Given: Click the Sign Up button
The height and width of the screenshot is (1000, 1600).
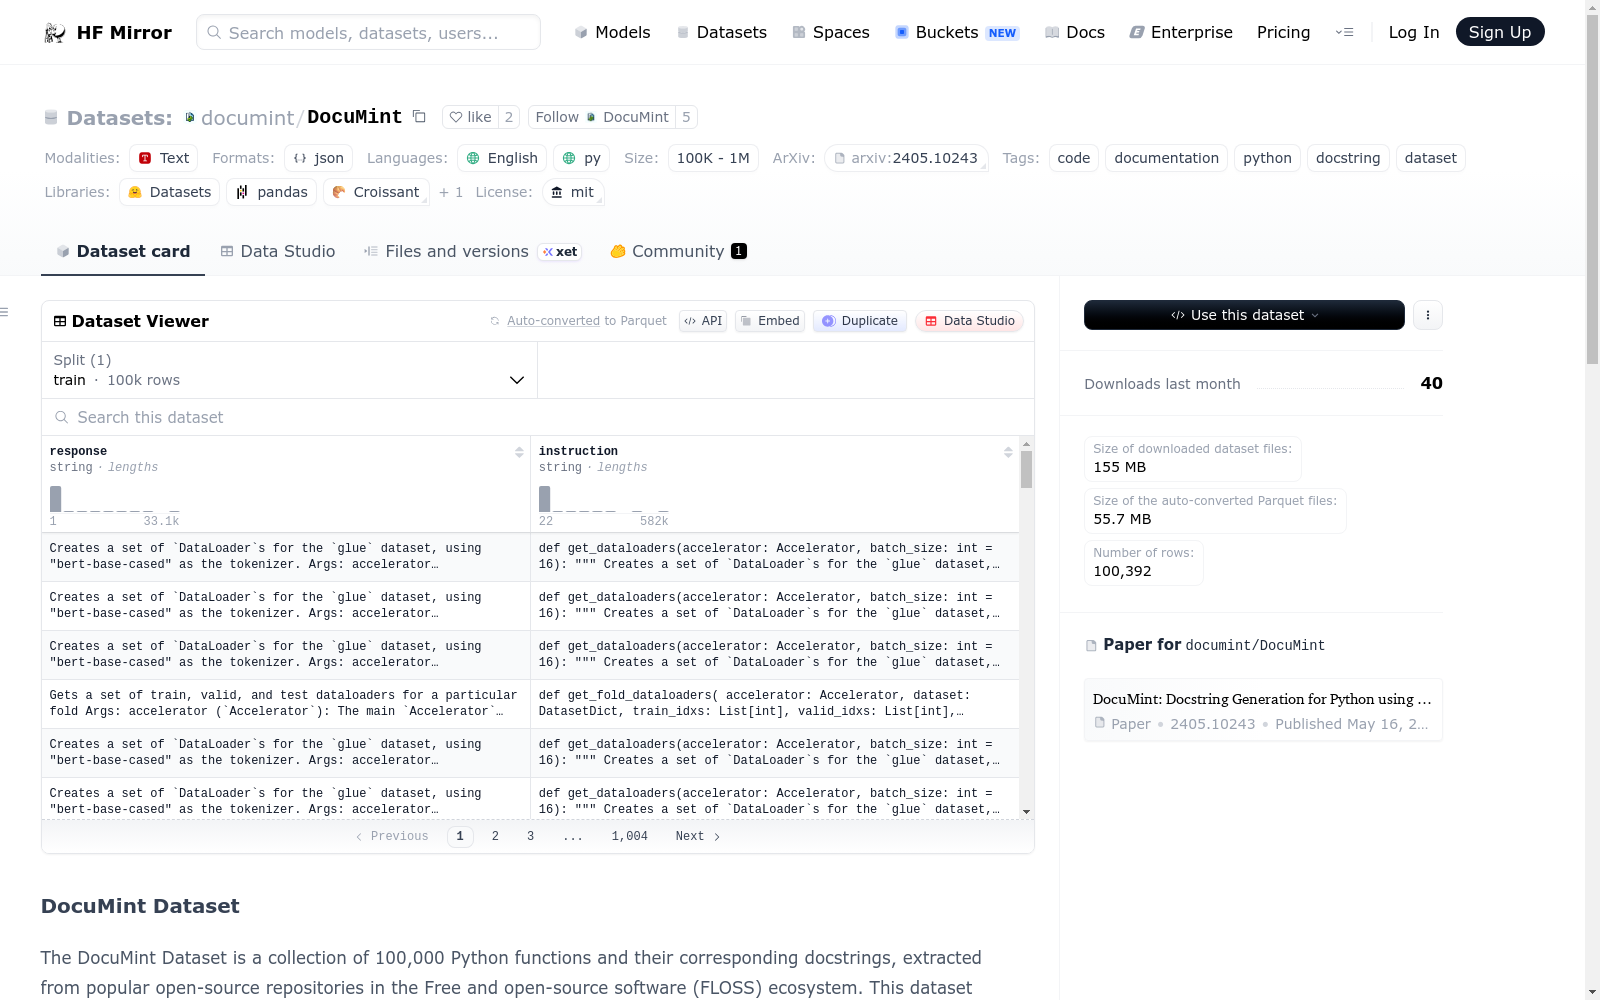Looking at the screenshot, I should (1500, 32).
